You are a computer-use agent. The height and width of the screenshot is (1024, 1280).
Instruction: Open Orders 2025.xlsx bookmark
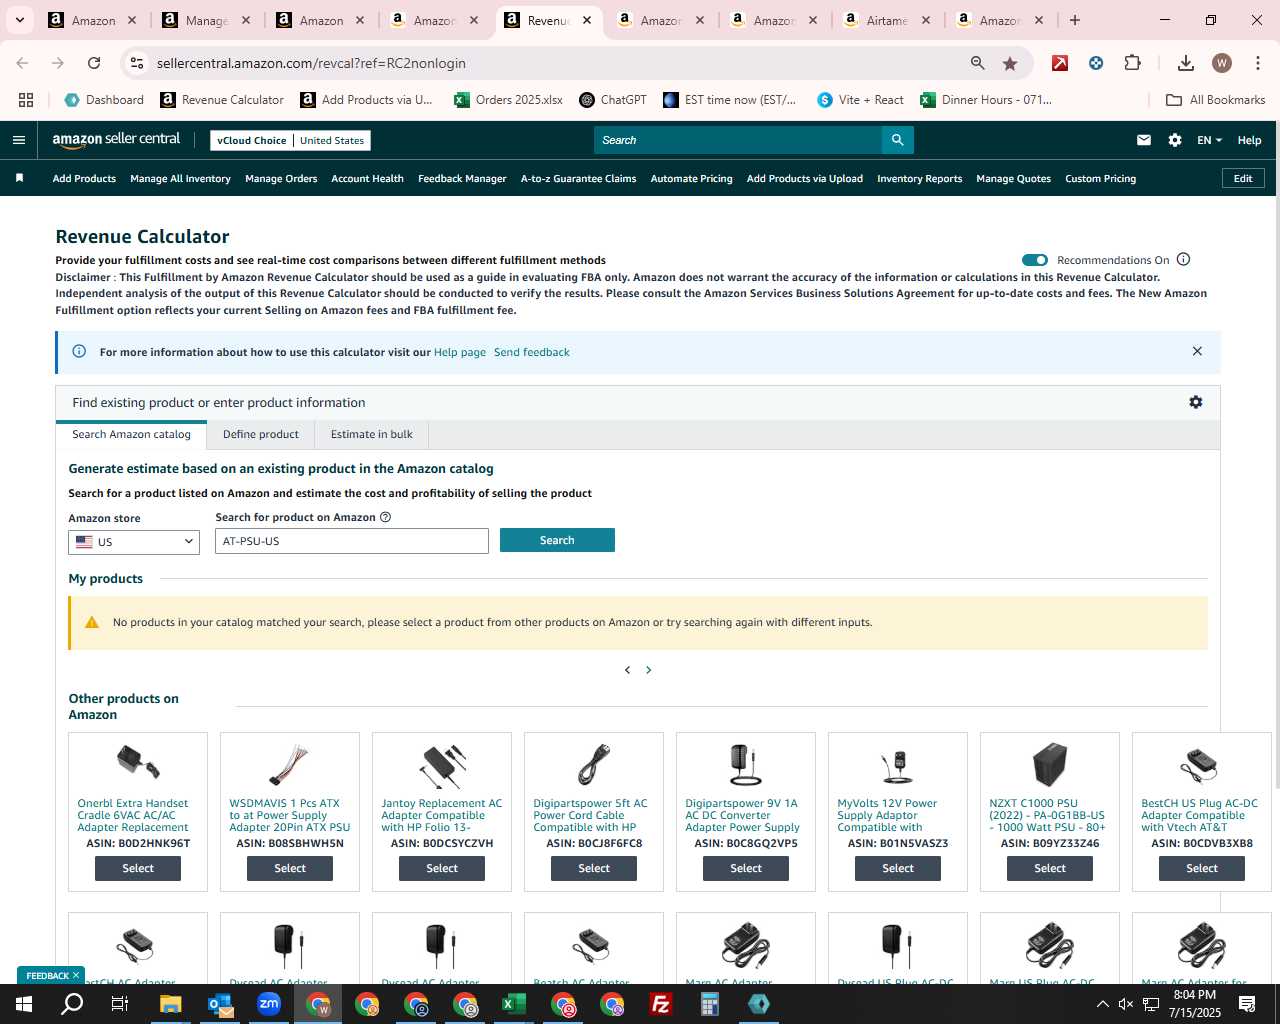[508, 100]
